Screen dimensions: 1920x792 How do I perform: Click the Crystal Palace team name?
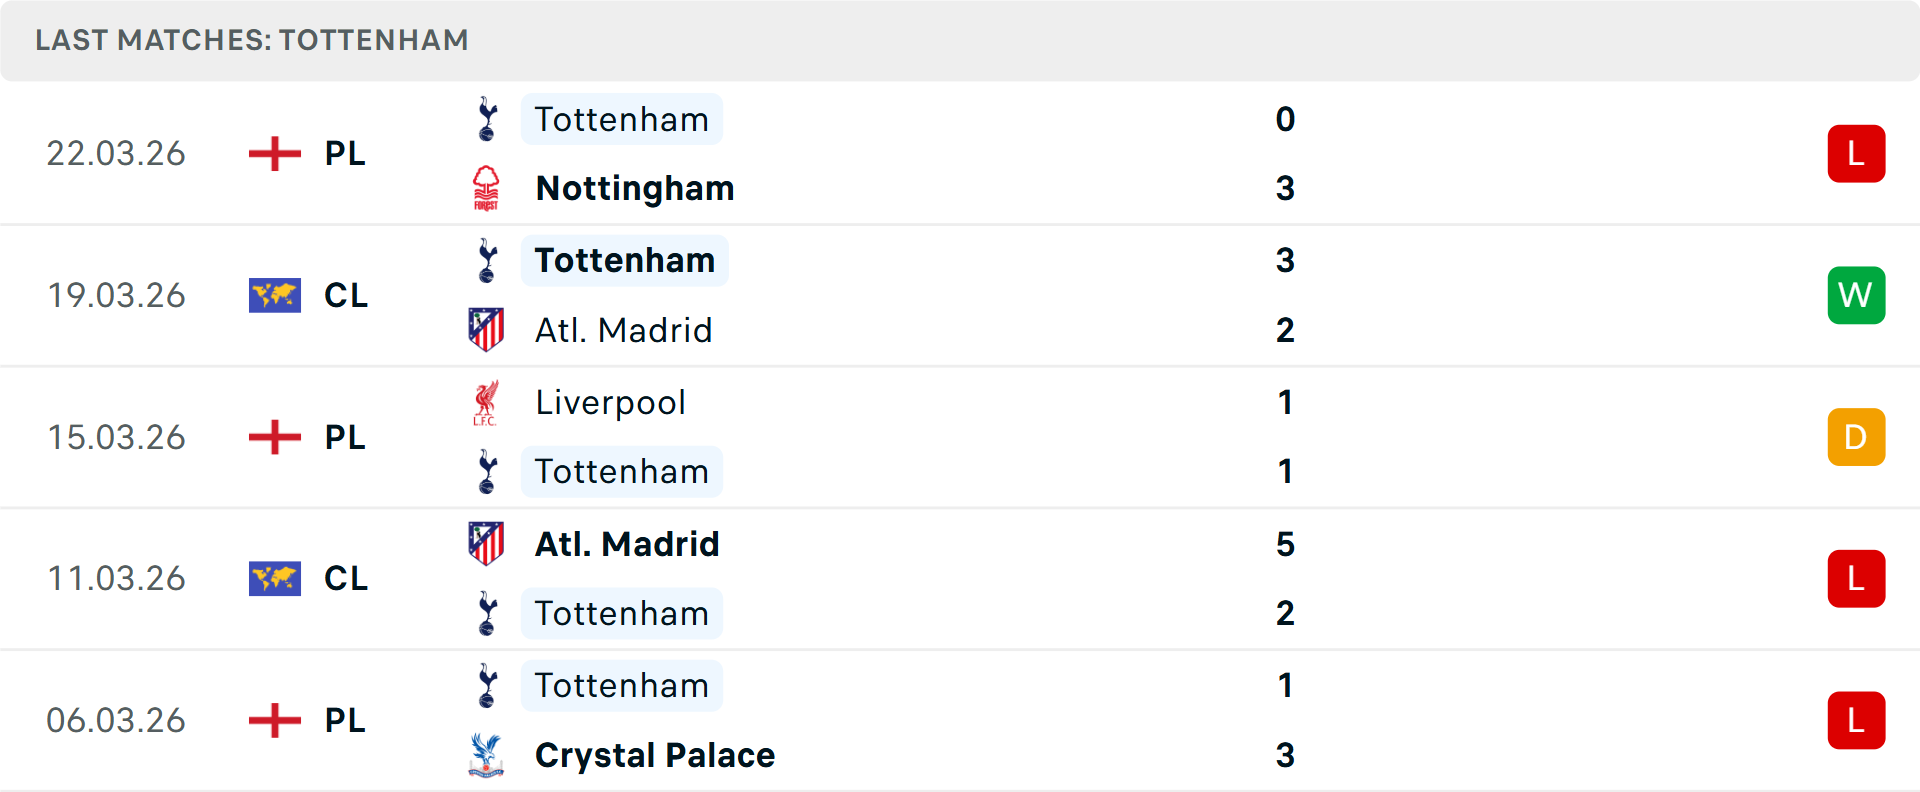[655, 755]
